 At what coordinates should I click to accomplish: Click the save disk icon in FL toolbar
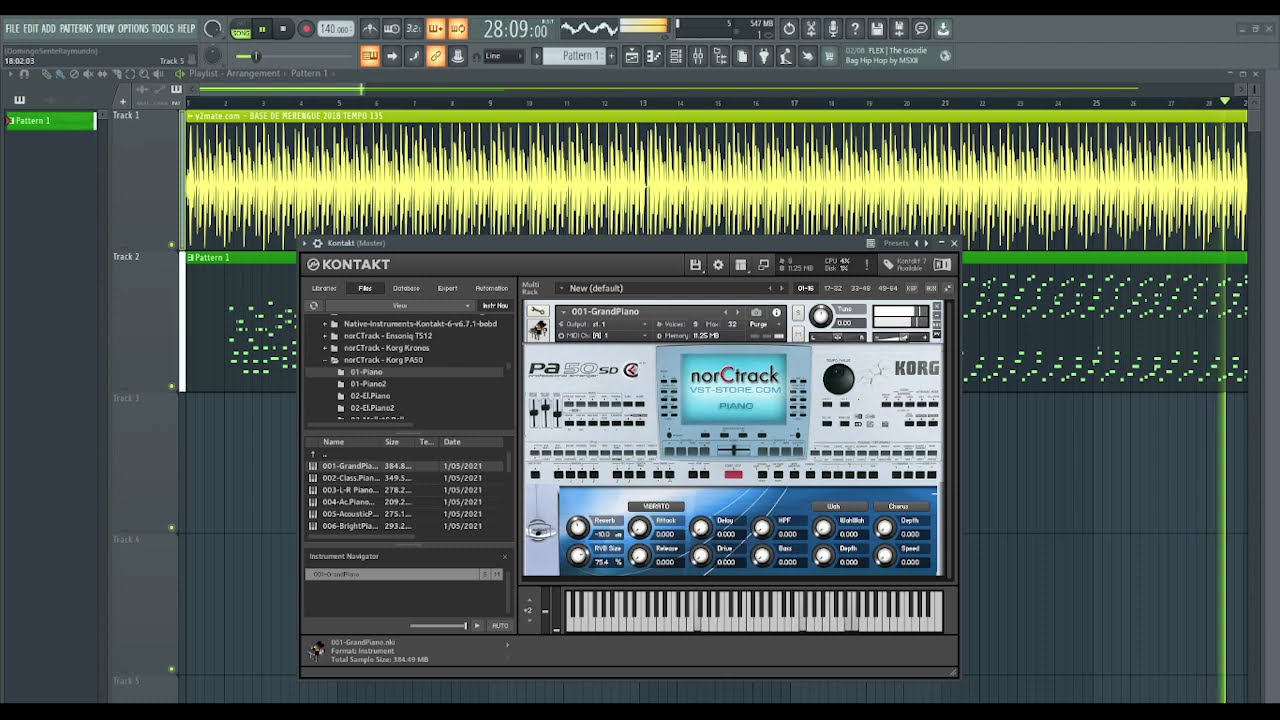877,29
